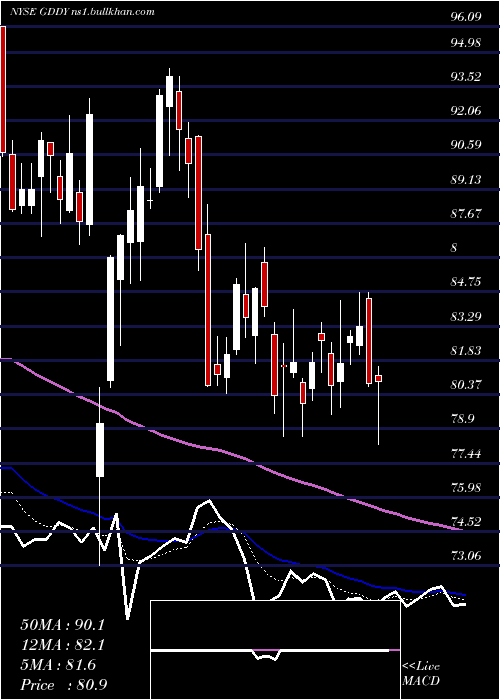Viewport: 500px width, 700px height.
Task: Click inside the MACD inset panel
Action: coord(275,650)
